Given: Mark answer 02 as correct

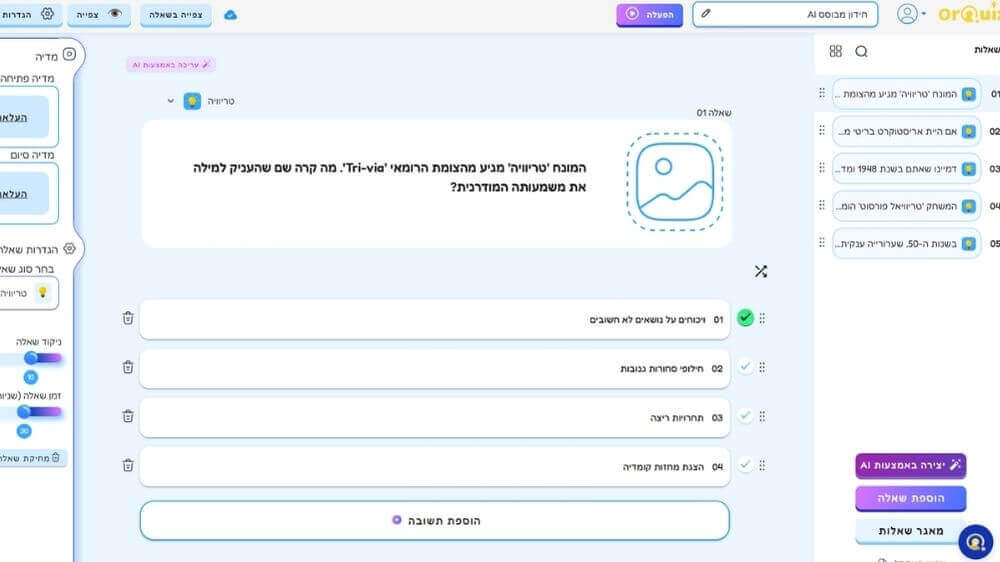Looking at the screenshot, I should [745, 367].
